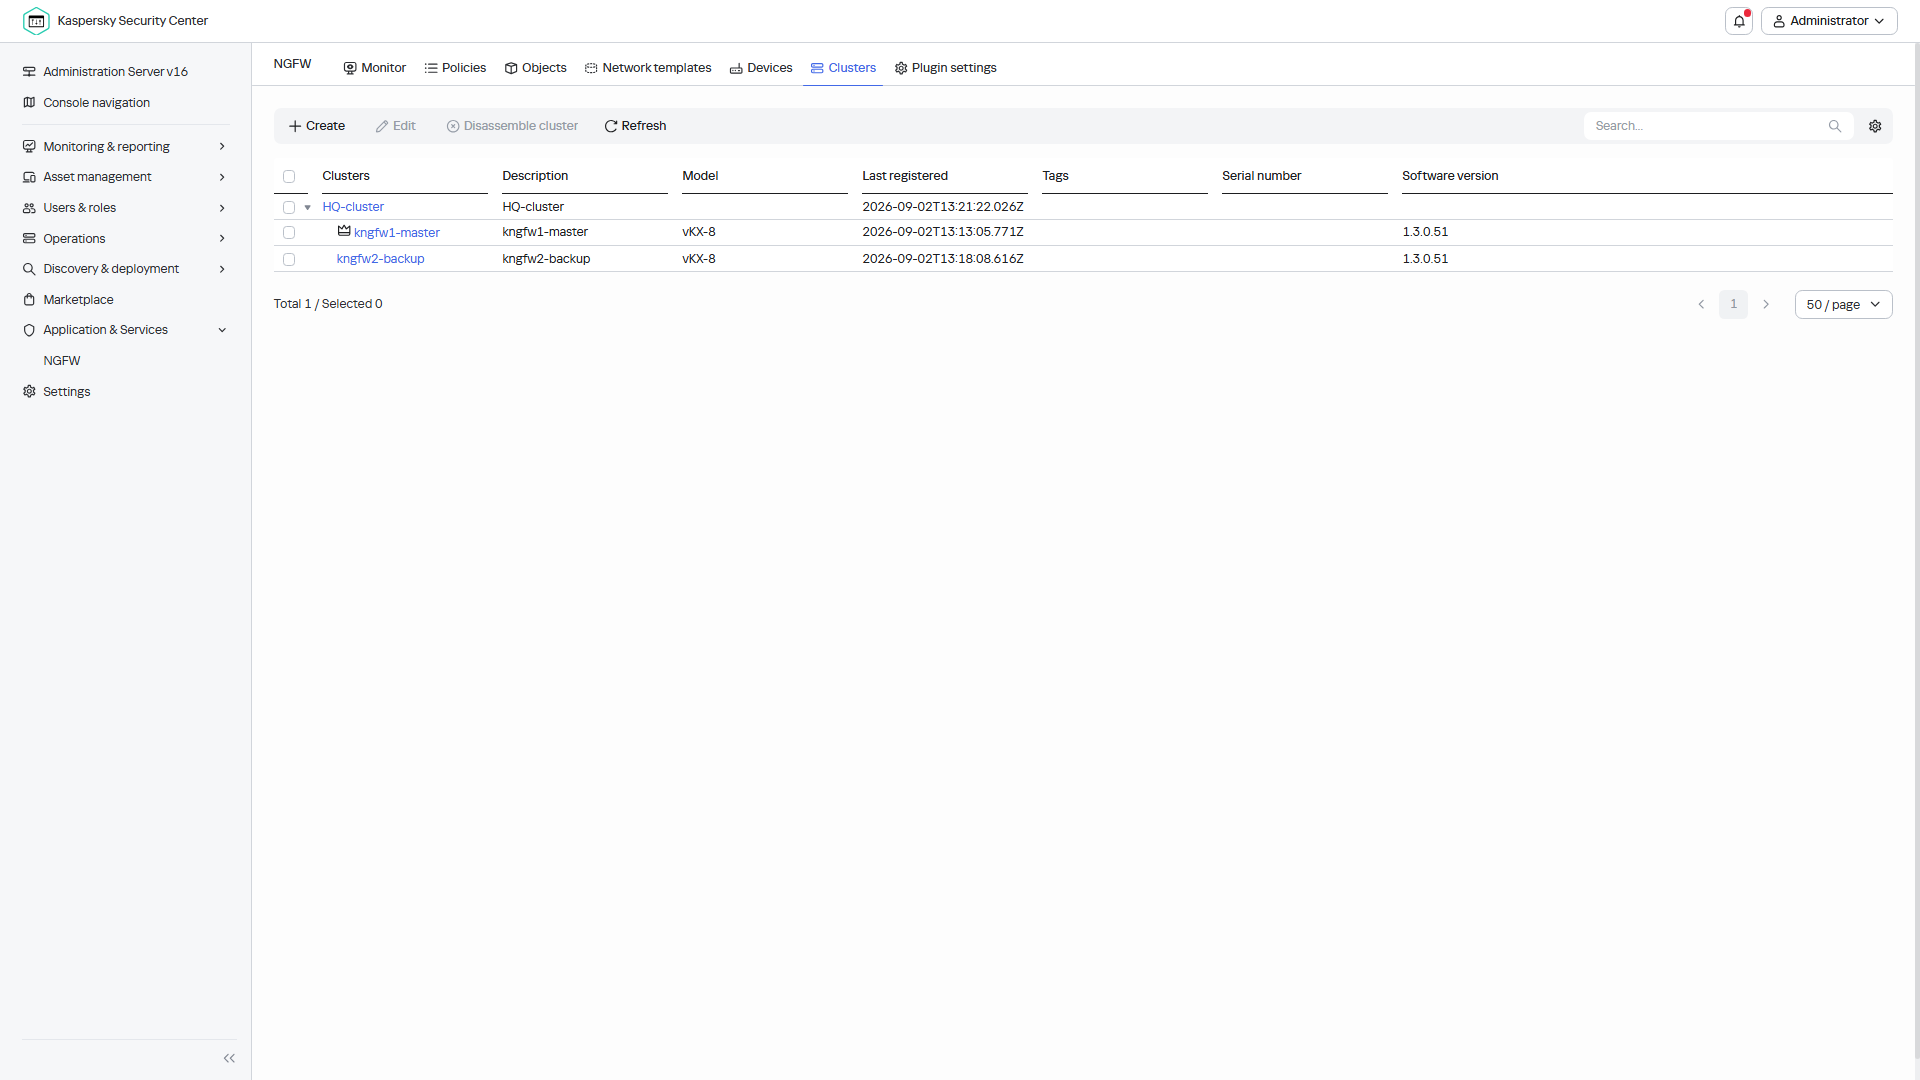Open the kngfw1-master device link
The width and height of the screenshot is (1920, 1080).
397,233
